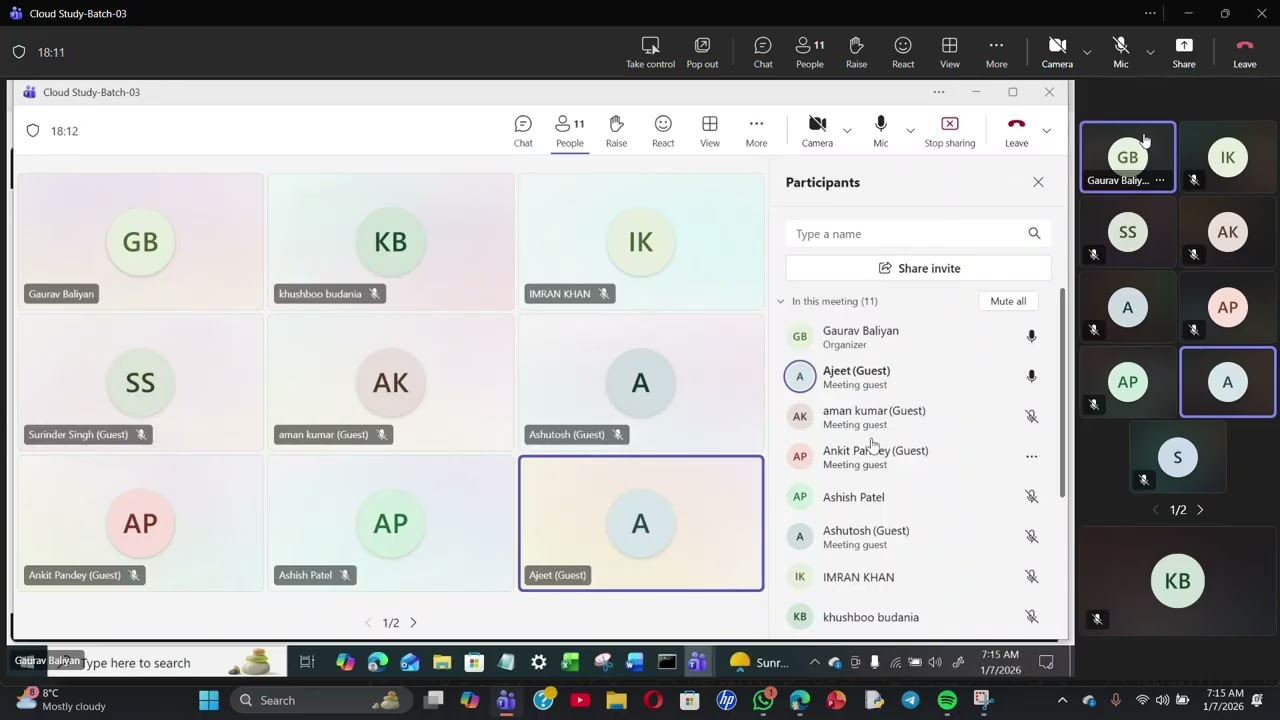This screenshot has height=720, width=1280.
Task: Toggle People pane in the shared window toolbar
Action: pyautogui.click(x=569, y=131)
